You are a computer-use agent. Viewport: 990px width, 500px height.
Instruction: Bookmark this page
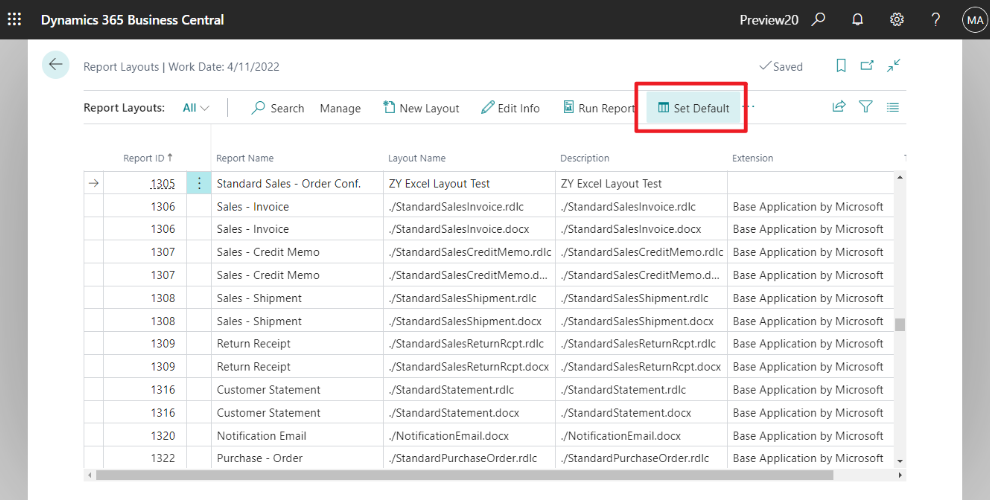tap(841, 66)
